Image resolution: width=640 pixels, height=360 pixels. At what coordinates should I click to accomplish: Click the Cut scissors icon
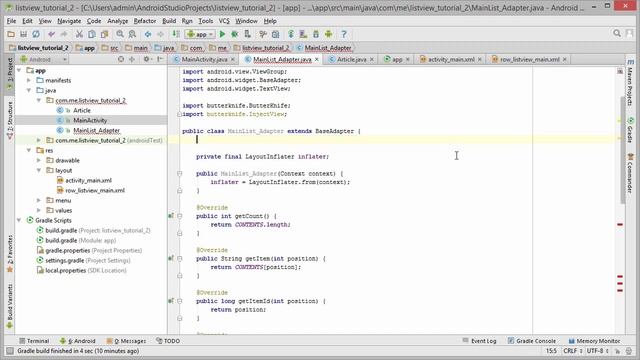click(80, 34)
